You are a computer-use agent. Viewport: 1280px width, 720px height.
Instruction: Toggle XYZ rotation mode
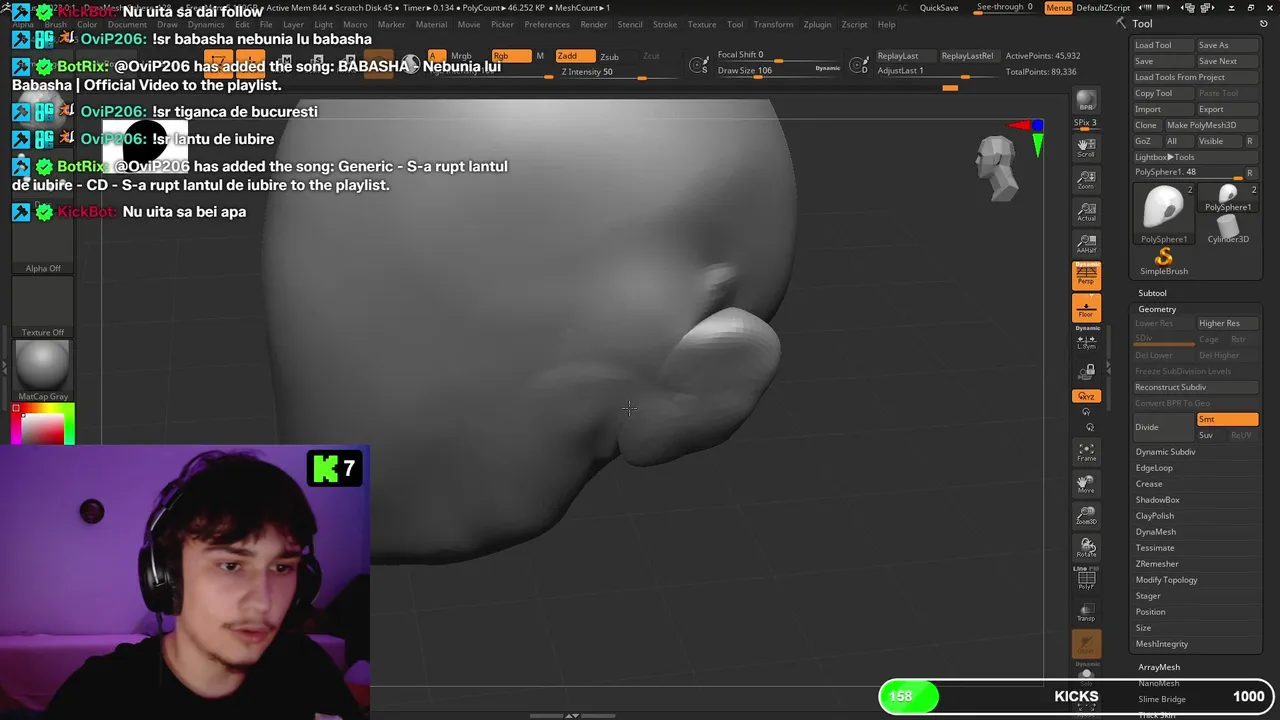(x=1086, y=396)
